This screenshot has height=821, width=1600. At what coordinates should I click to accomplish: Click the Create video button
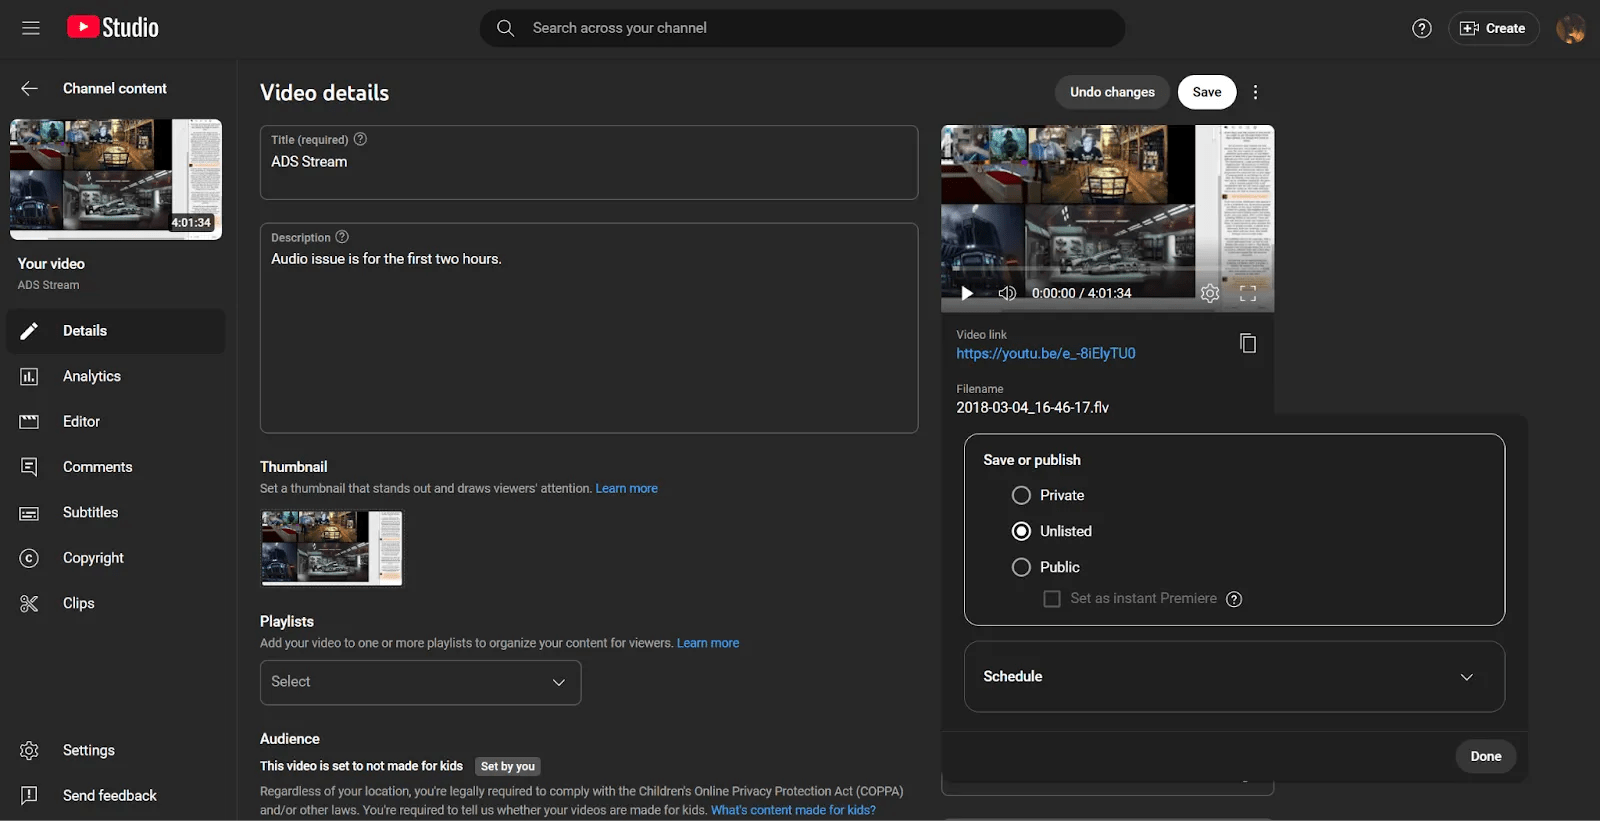(1493, 28)
